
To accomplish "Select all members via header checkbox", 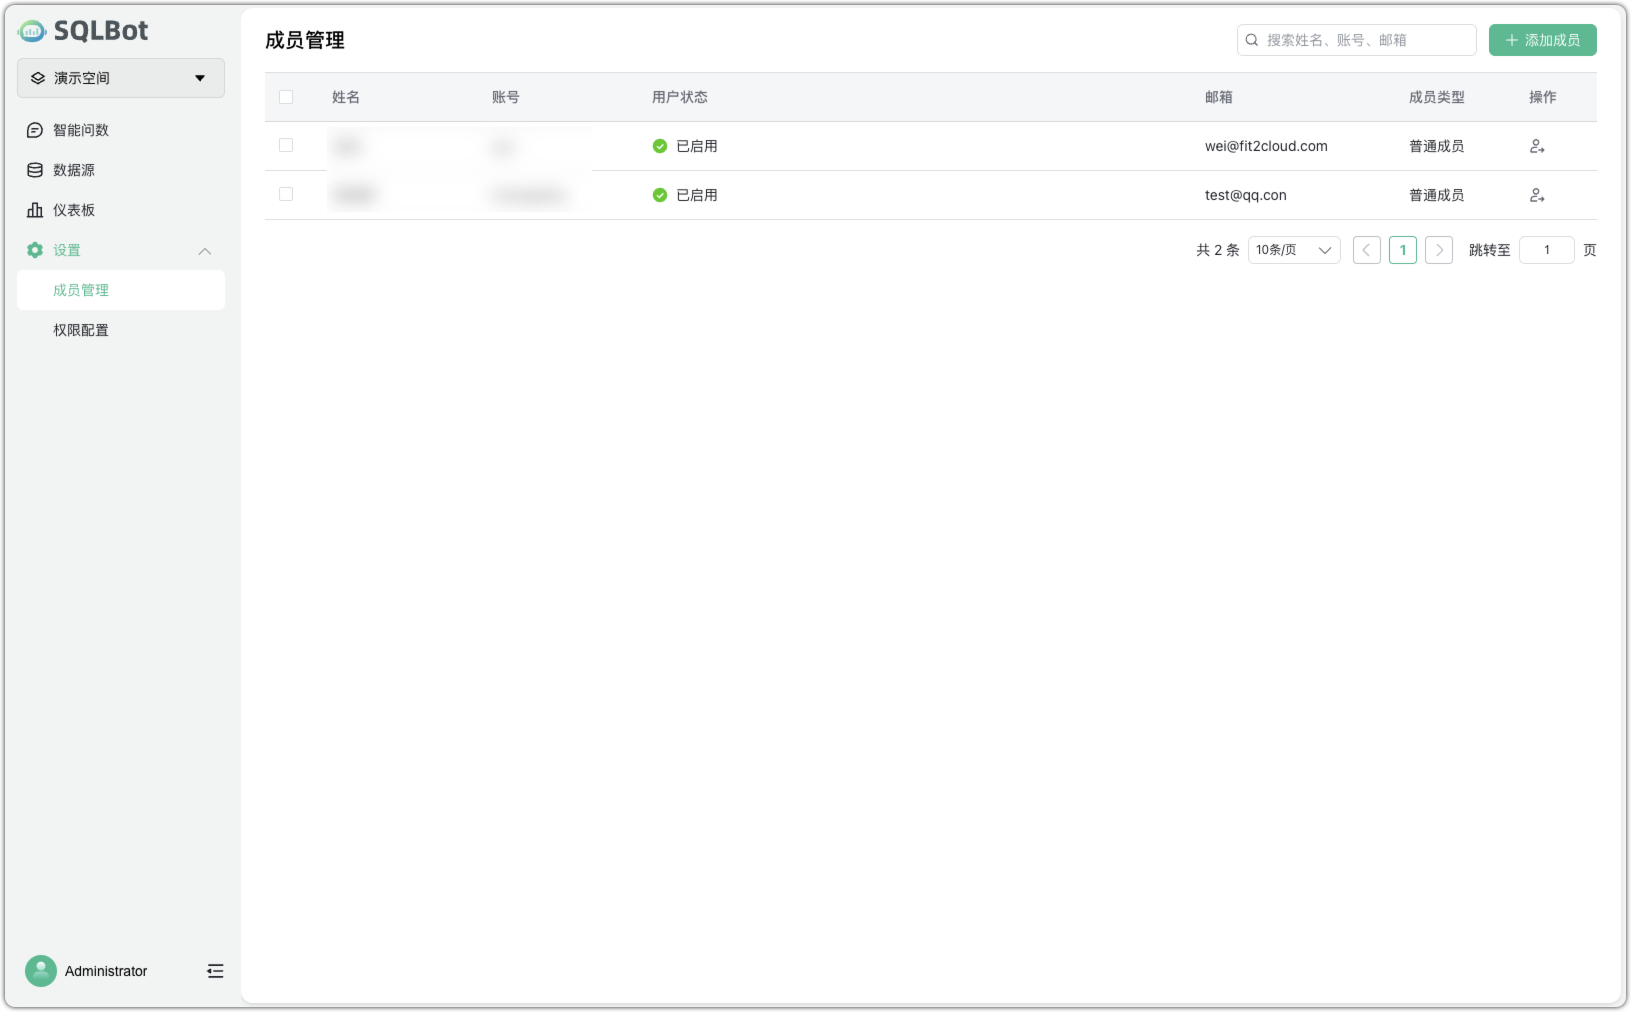I will point(286,96).
